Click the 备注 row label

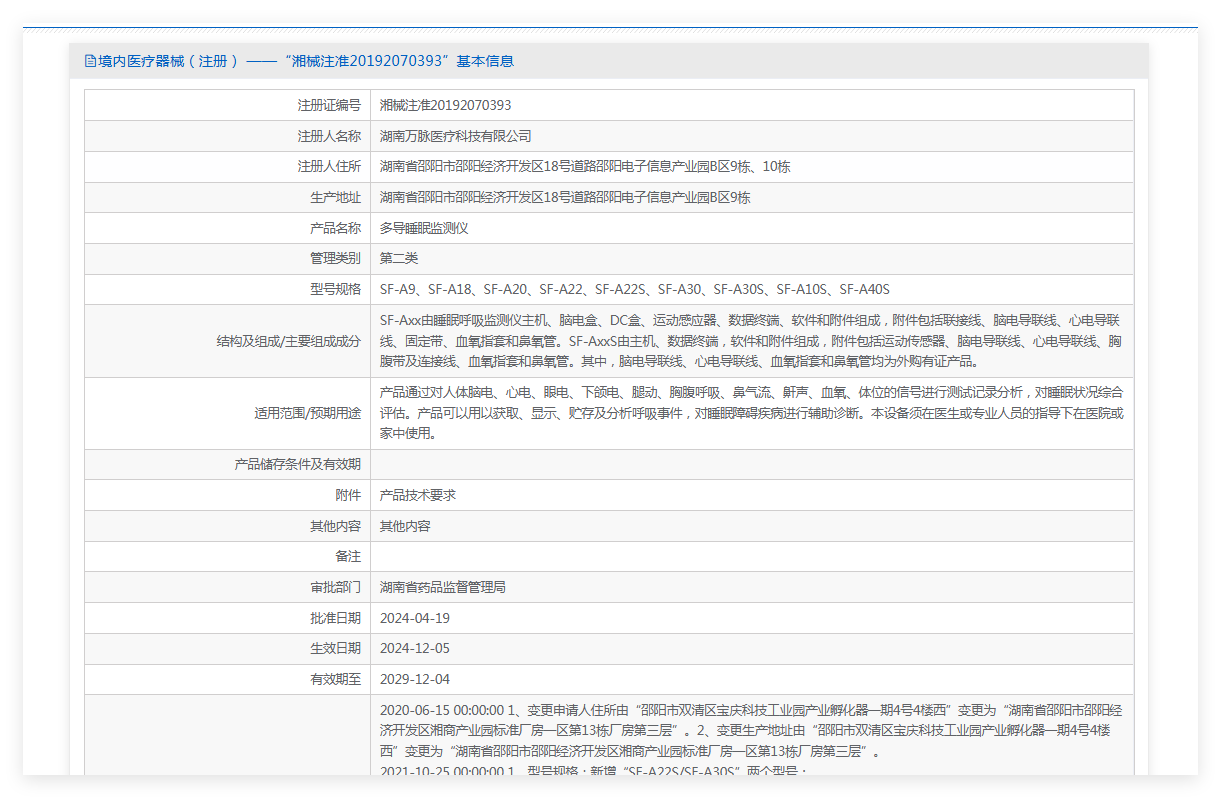click(347, 556)
